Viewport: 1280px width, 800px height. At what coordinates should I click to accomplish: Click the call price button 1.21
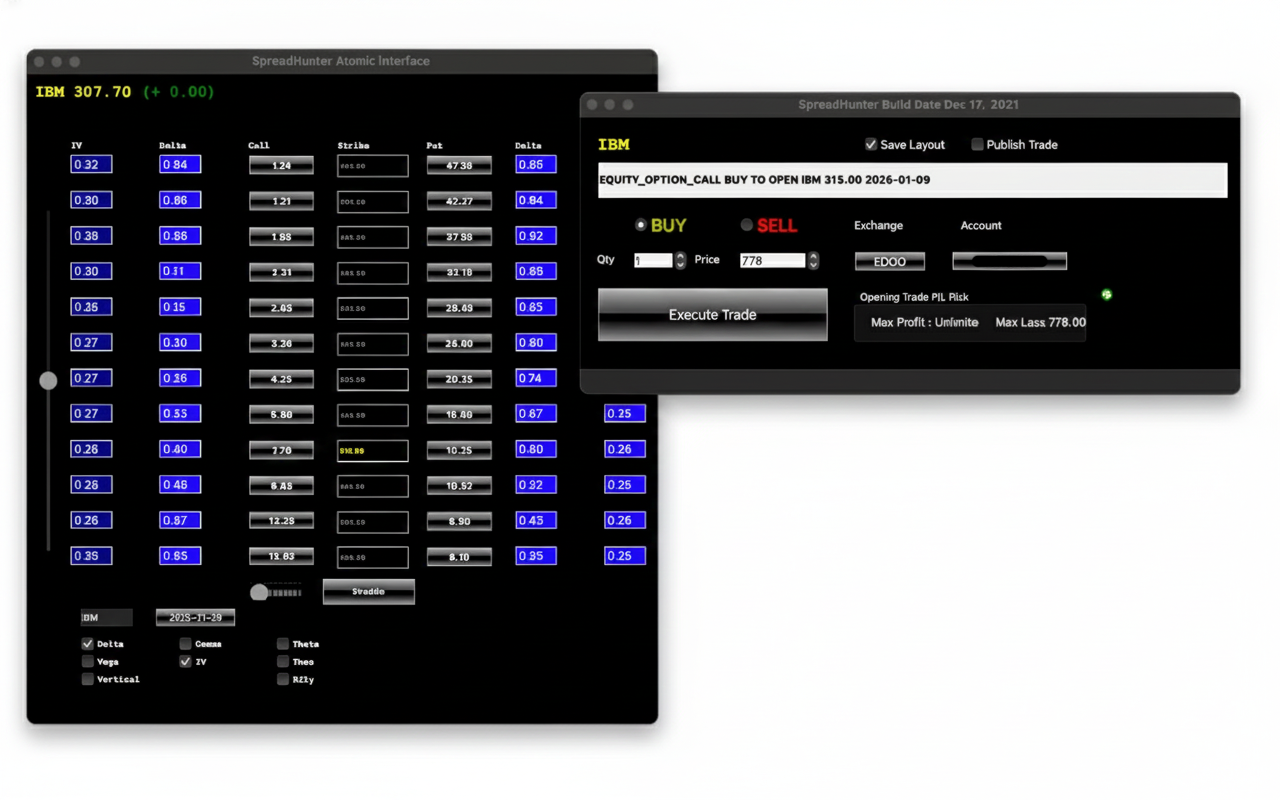click(x=281, y=201)
